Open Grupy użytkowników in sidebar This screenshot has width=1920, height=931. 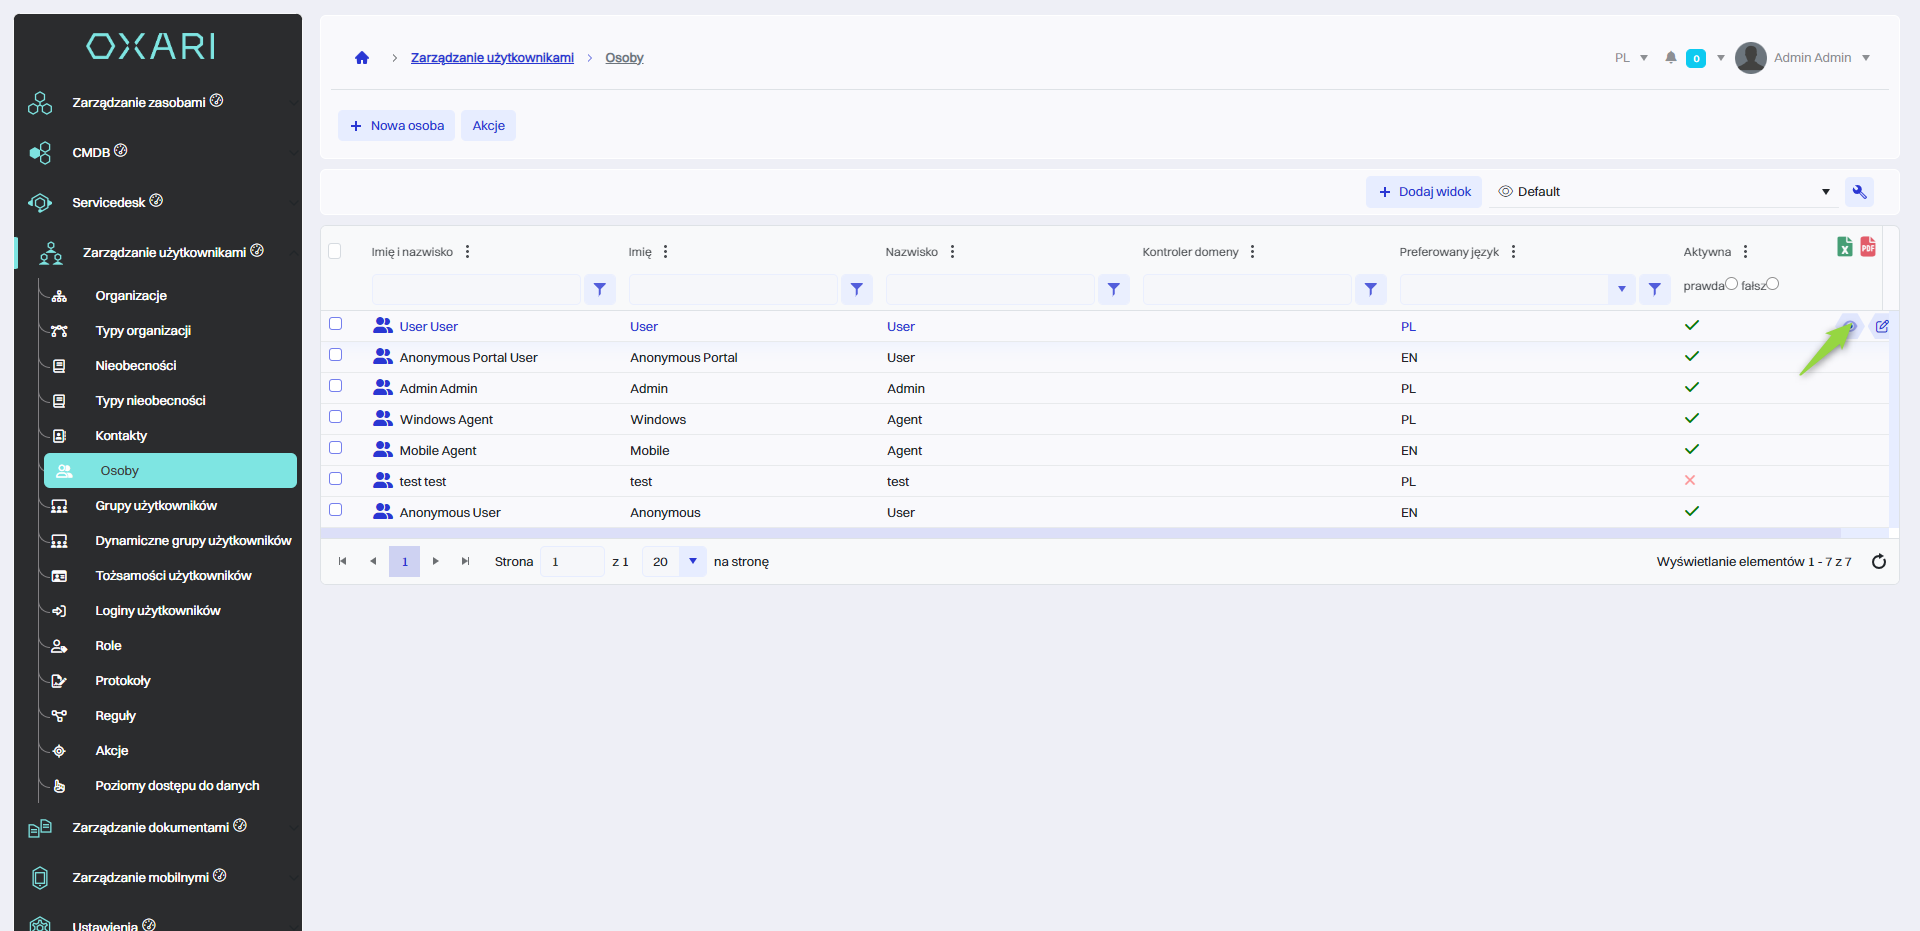pyautogui.click(x=156, y=506)
